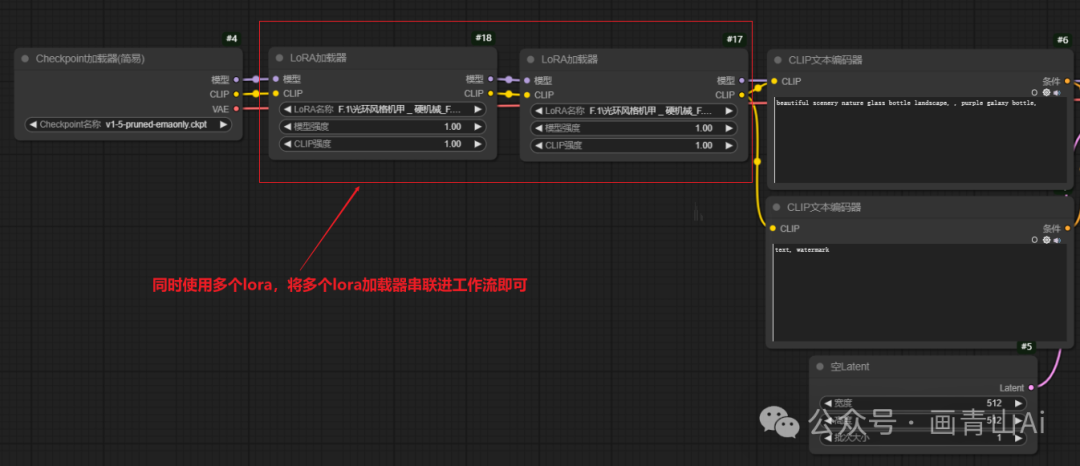Click the #4 node ID badge

[x=232, y=39]
